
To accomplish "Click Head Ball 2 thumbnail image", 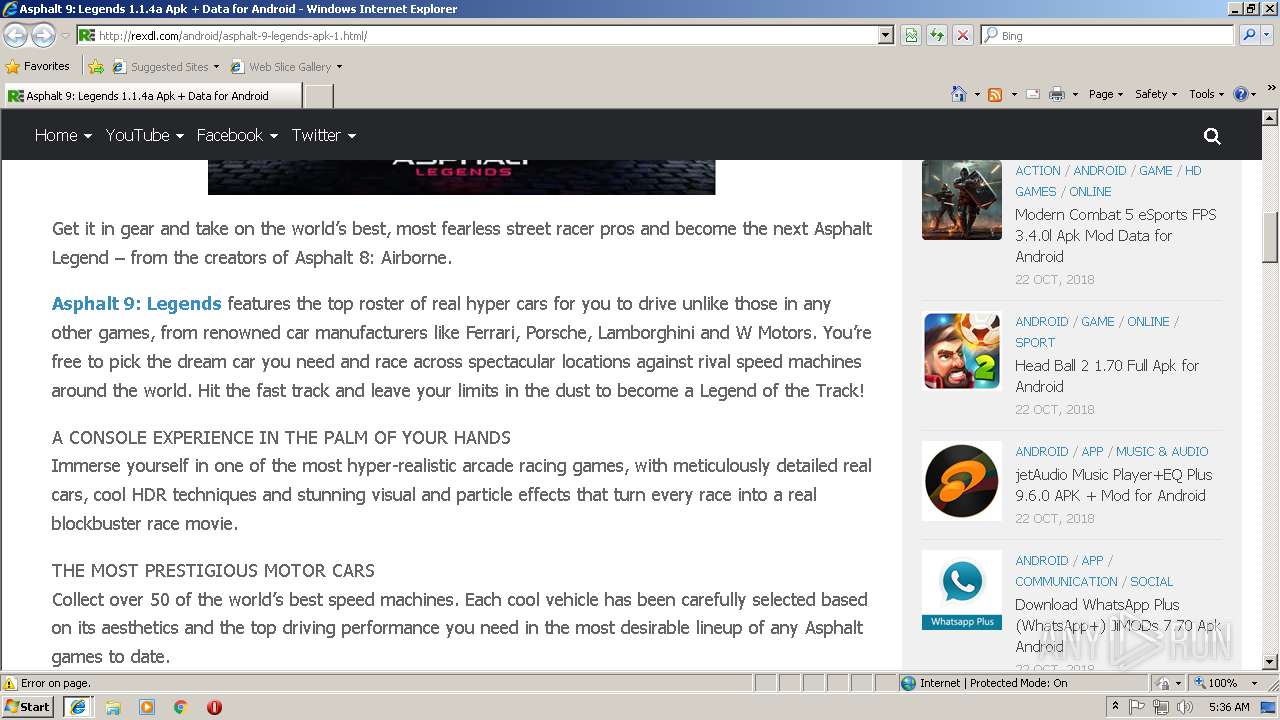I will tap(962, 351).
